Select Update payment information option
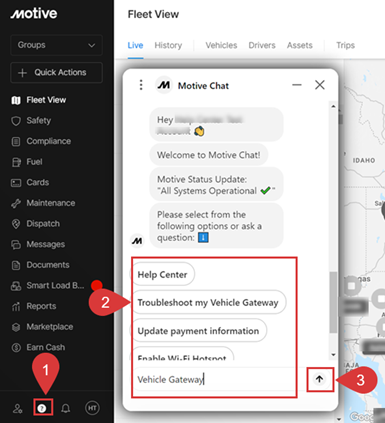385x423 pixels. (x=198, y=331)
